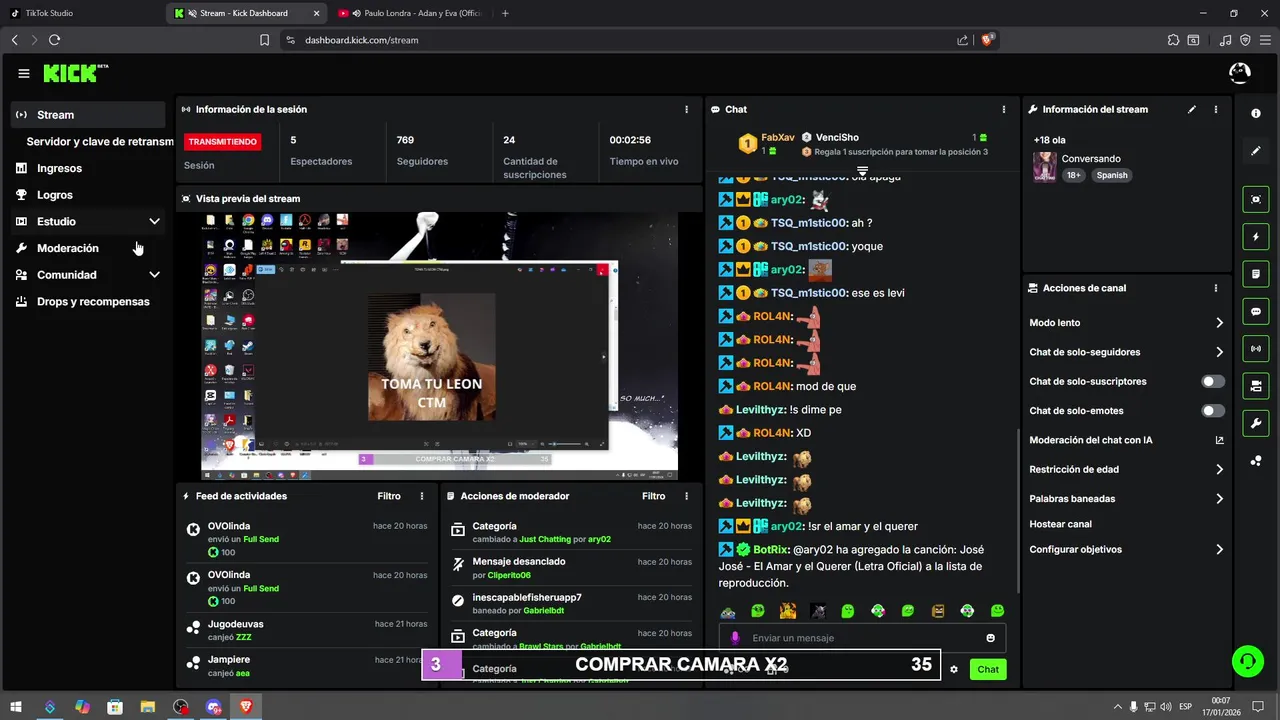Open File Explorer from the taskbar

pos(148,707)
